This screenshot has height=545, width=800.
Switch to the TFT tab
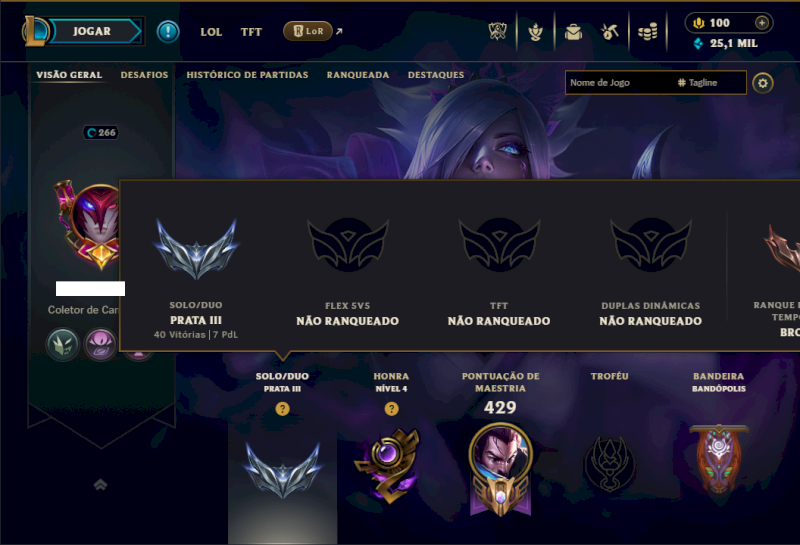251,32
